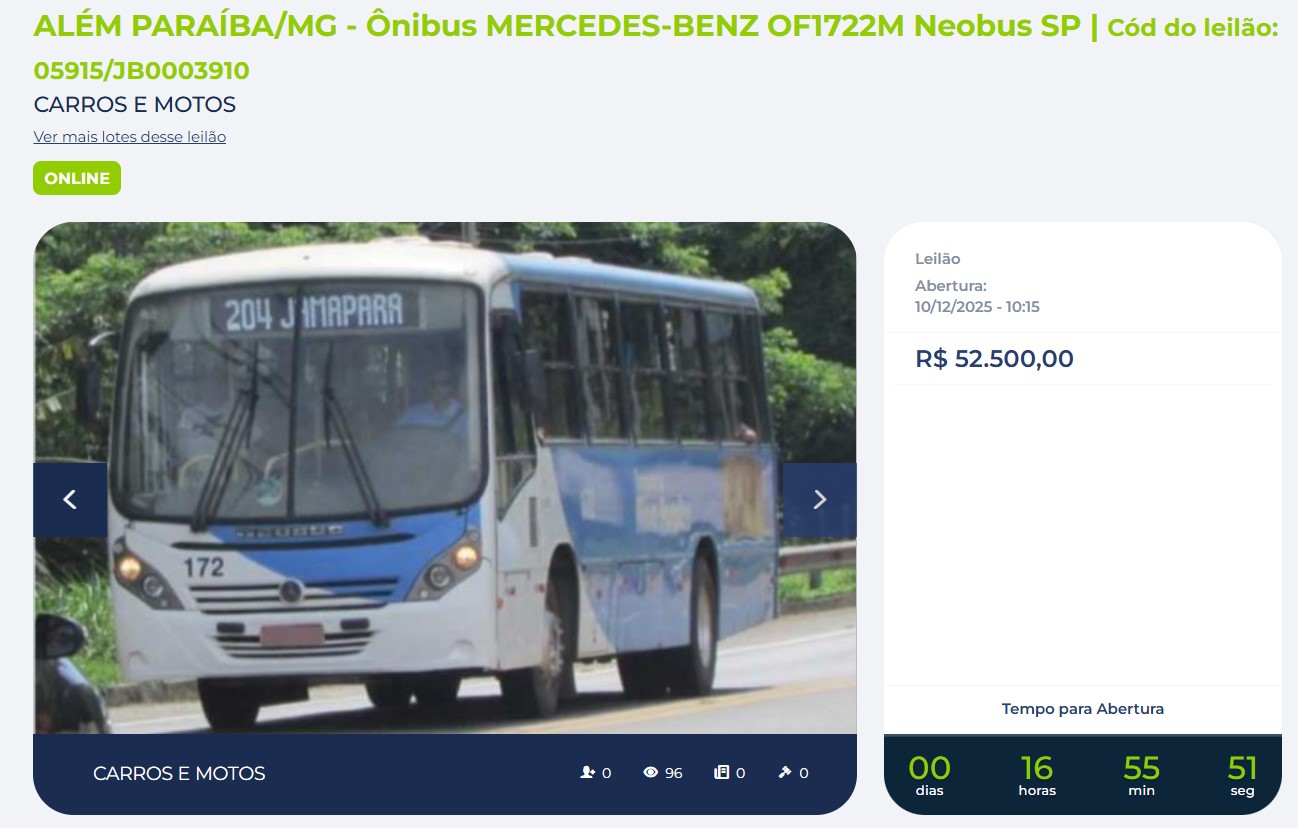Click CARROS E MOTOS label in photo footer
The height and width of the screenshot is (828, 1298).
coord(179,773)
